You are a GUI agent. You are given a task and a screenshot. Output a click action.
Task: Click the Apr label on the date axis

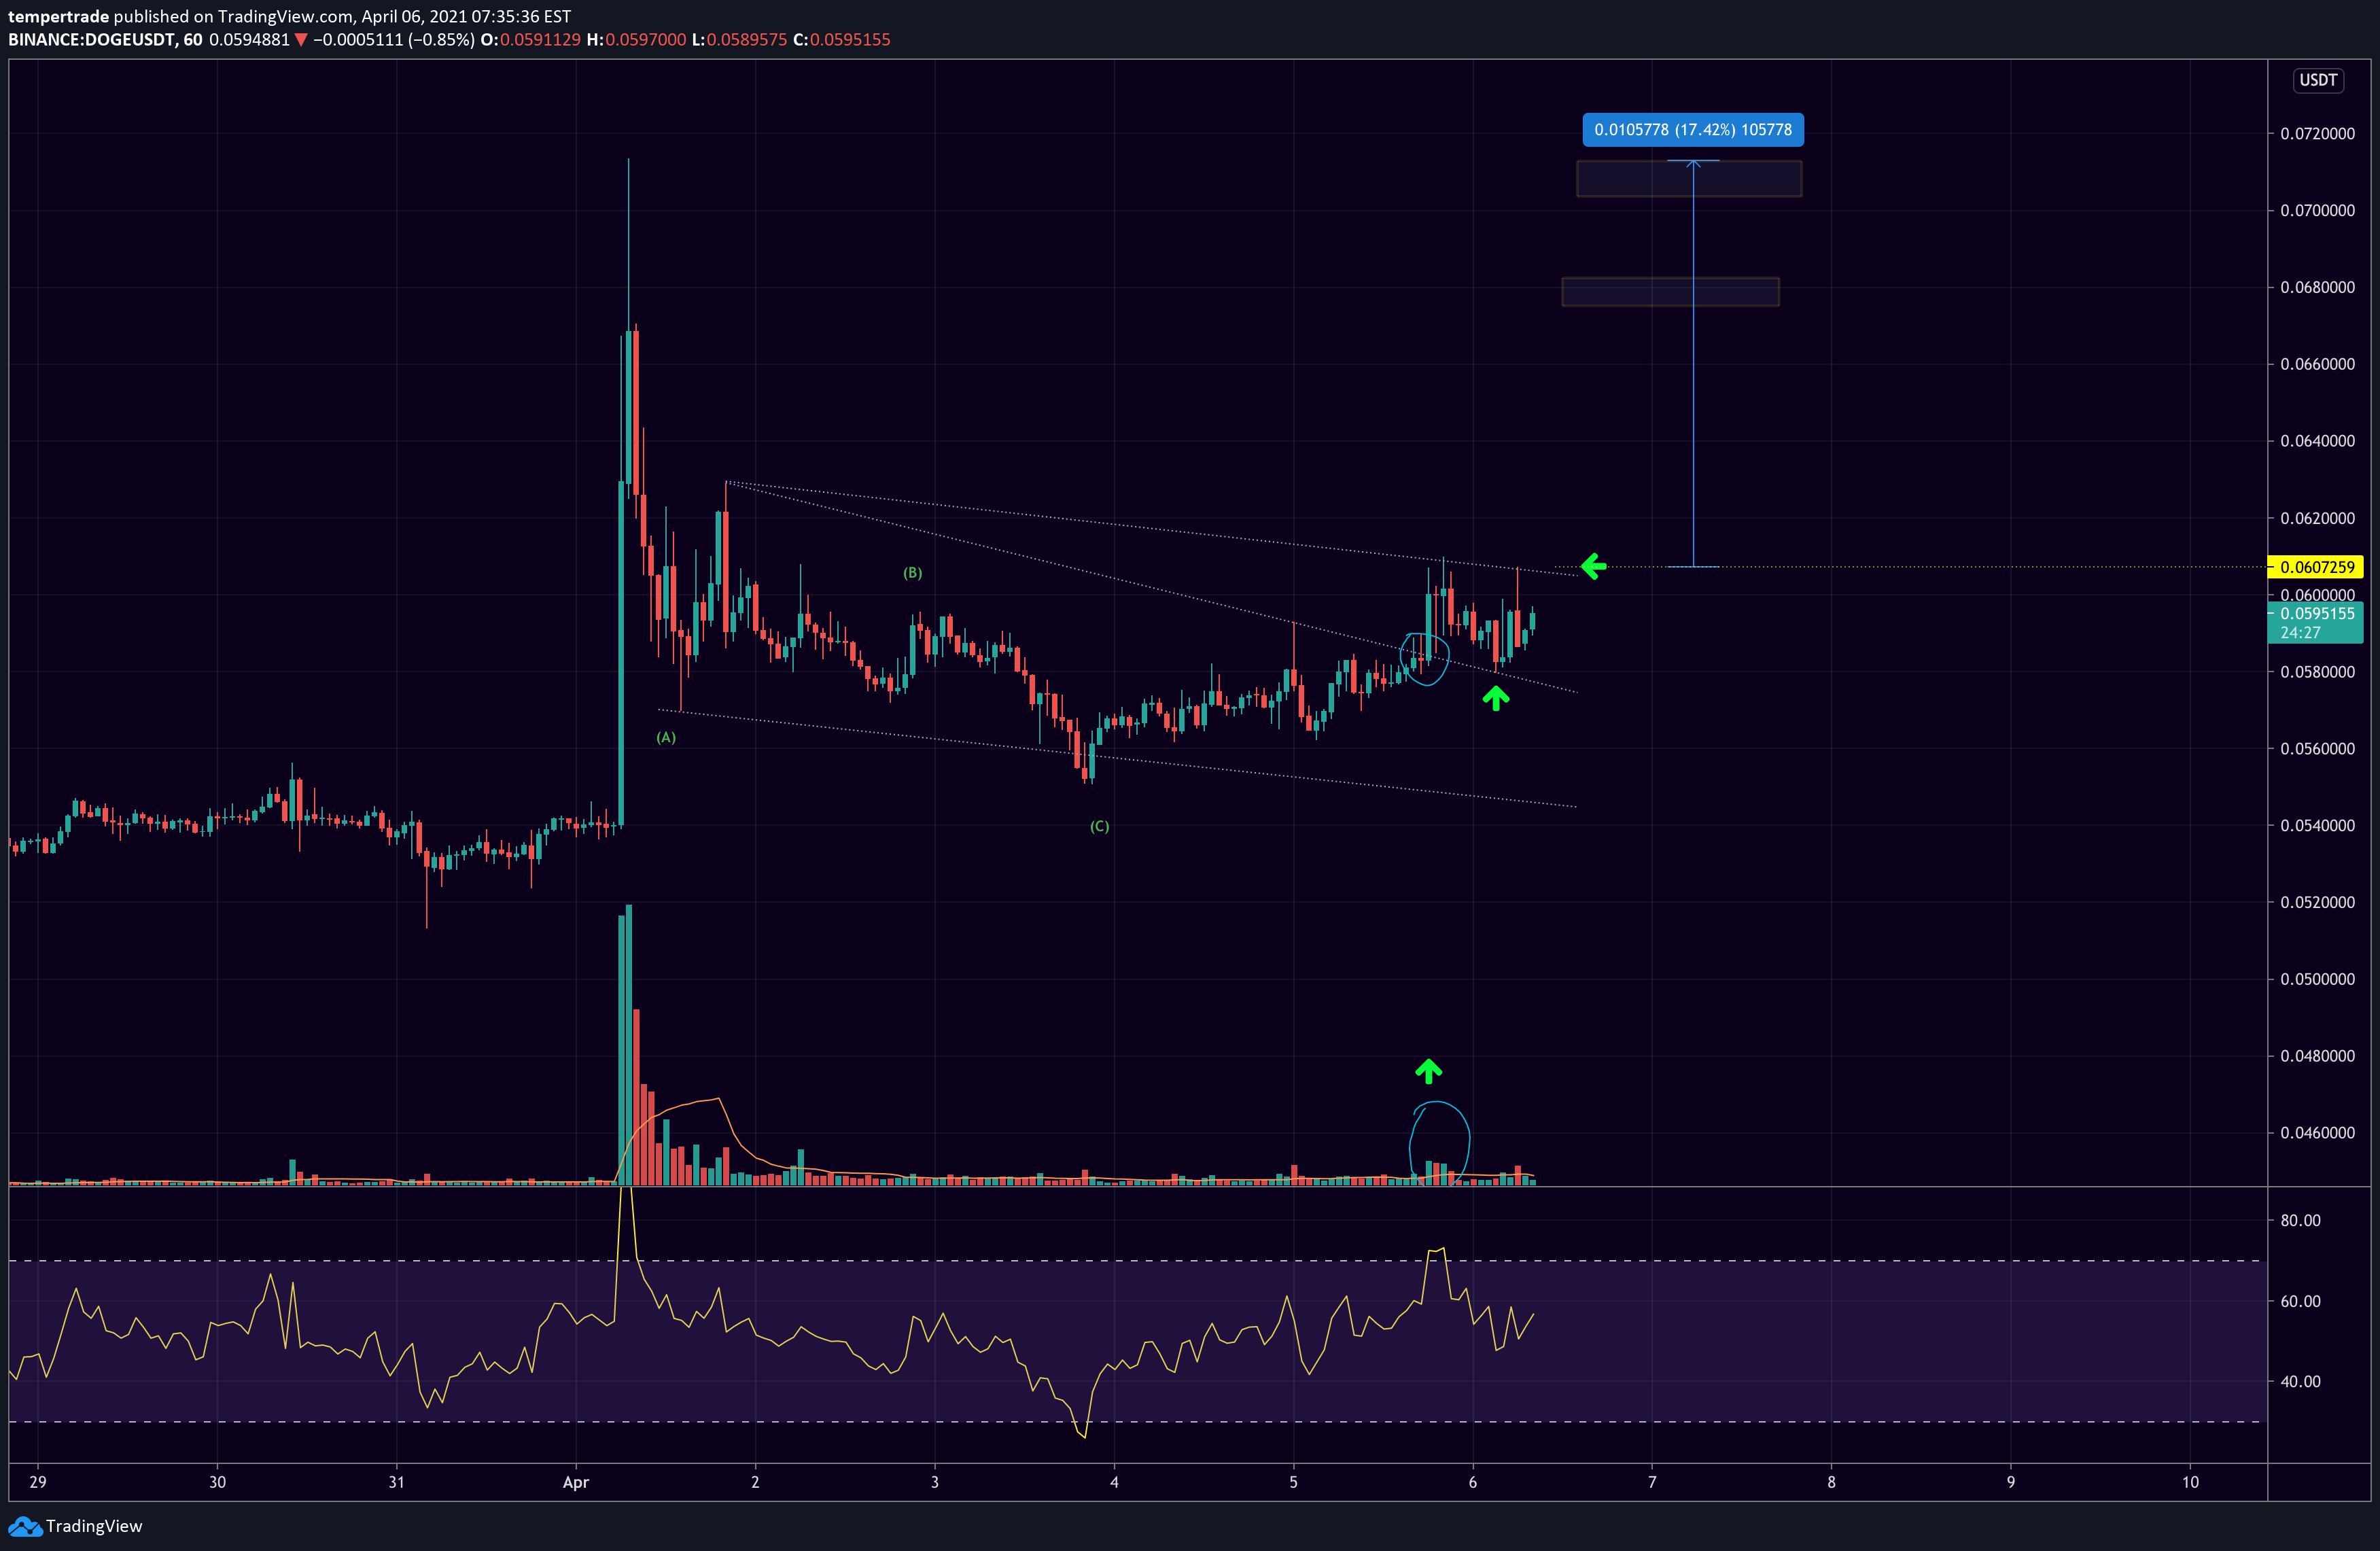576,1483
